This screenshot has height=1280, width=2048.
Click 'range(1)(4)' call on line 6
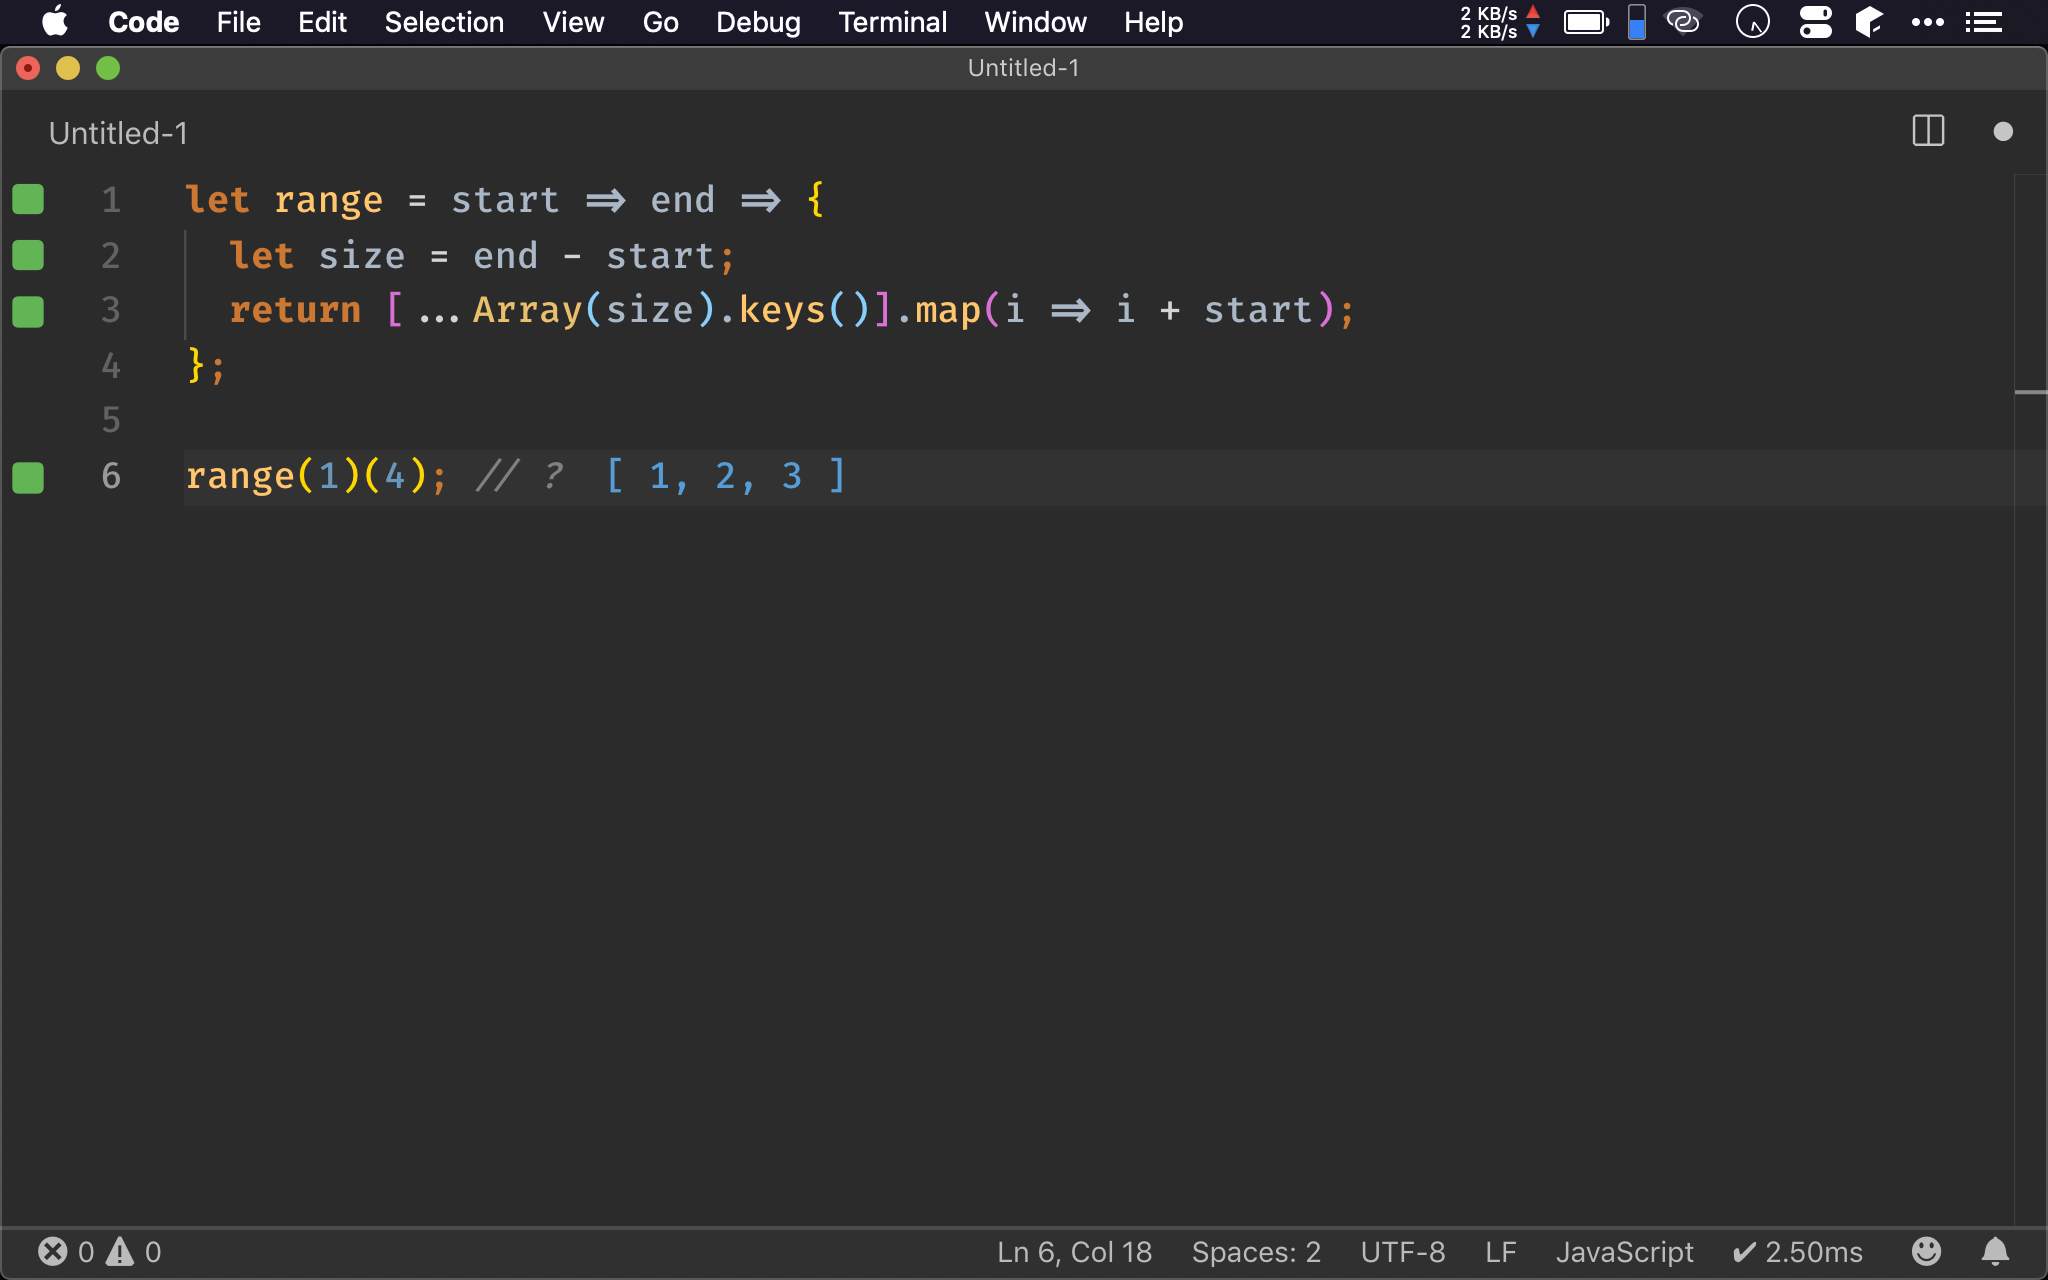[306, 476]
